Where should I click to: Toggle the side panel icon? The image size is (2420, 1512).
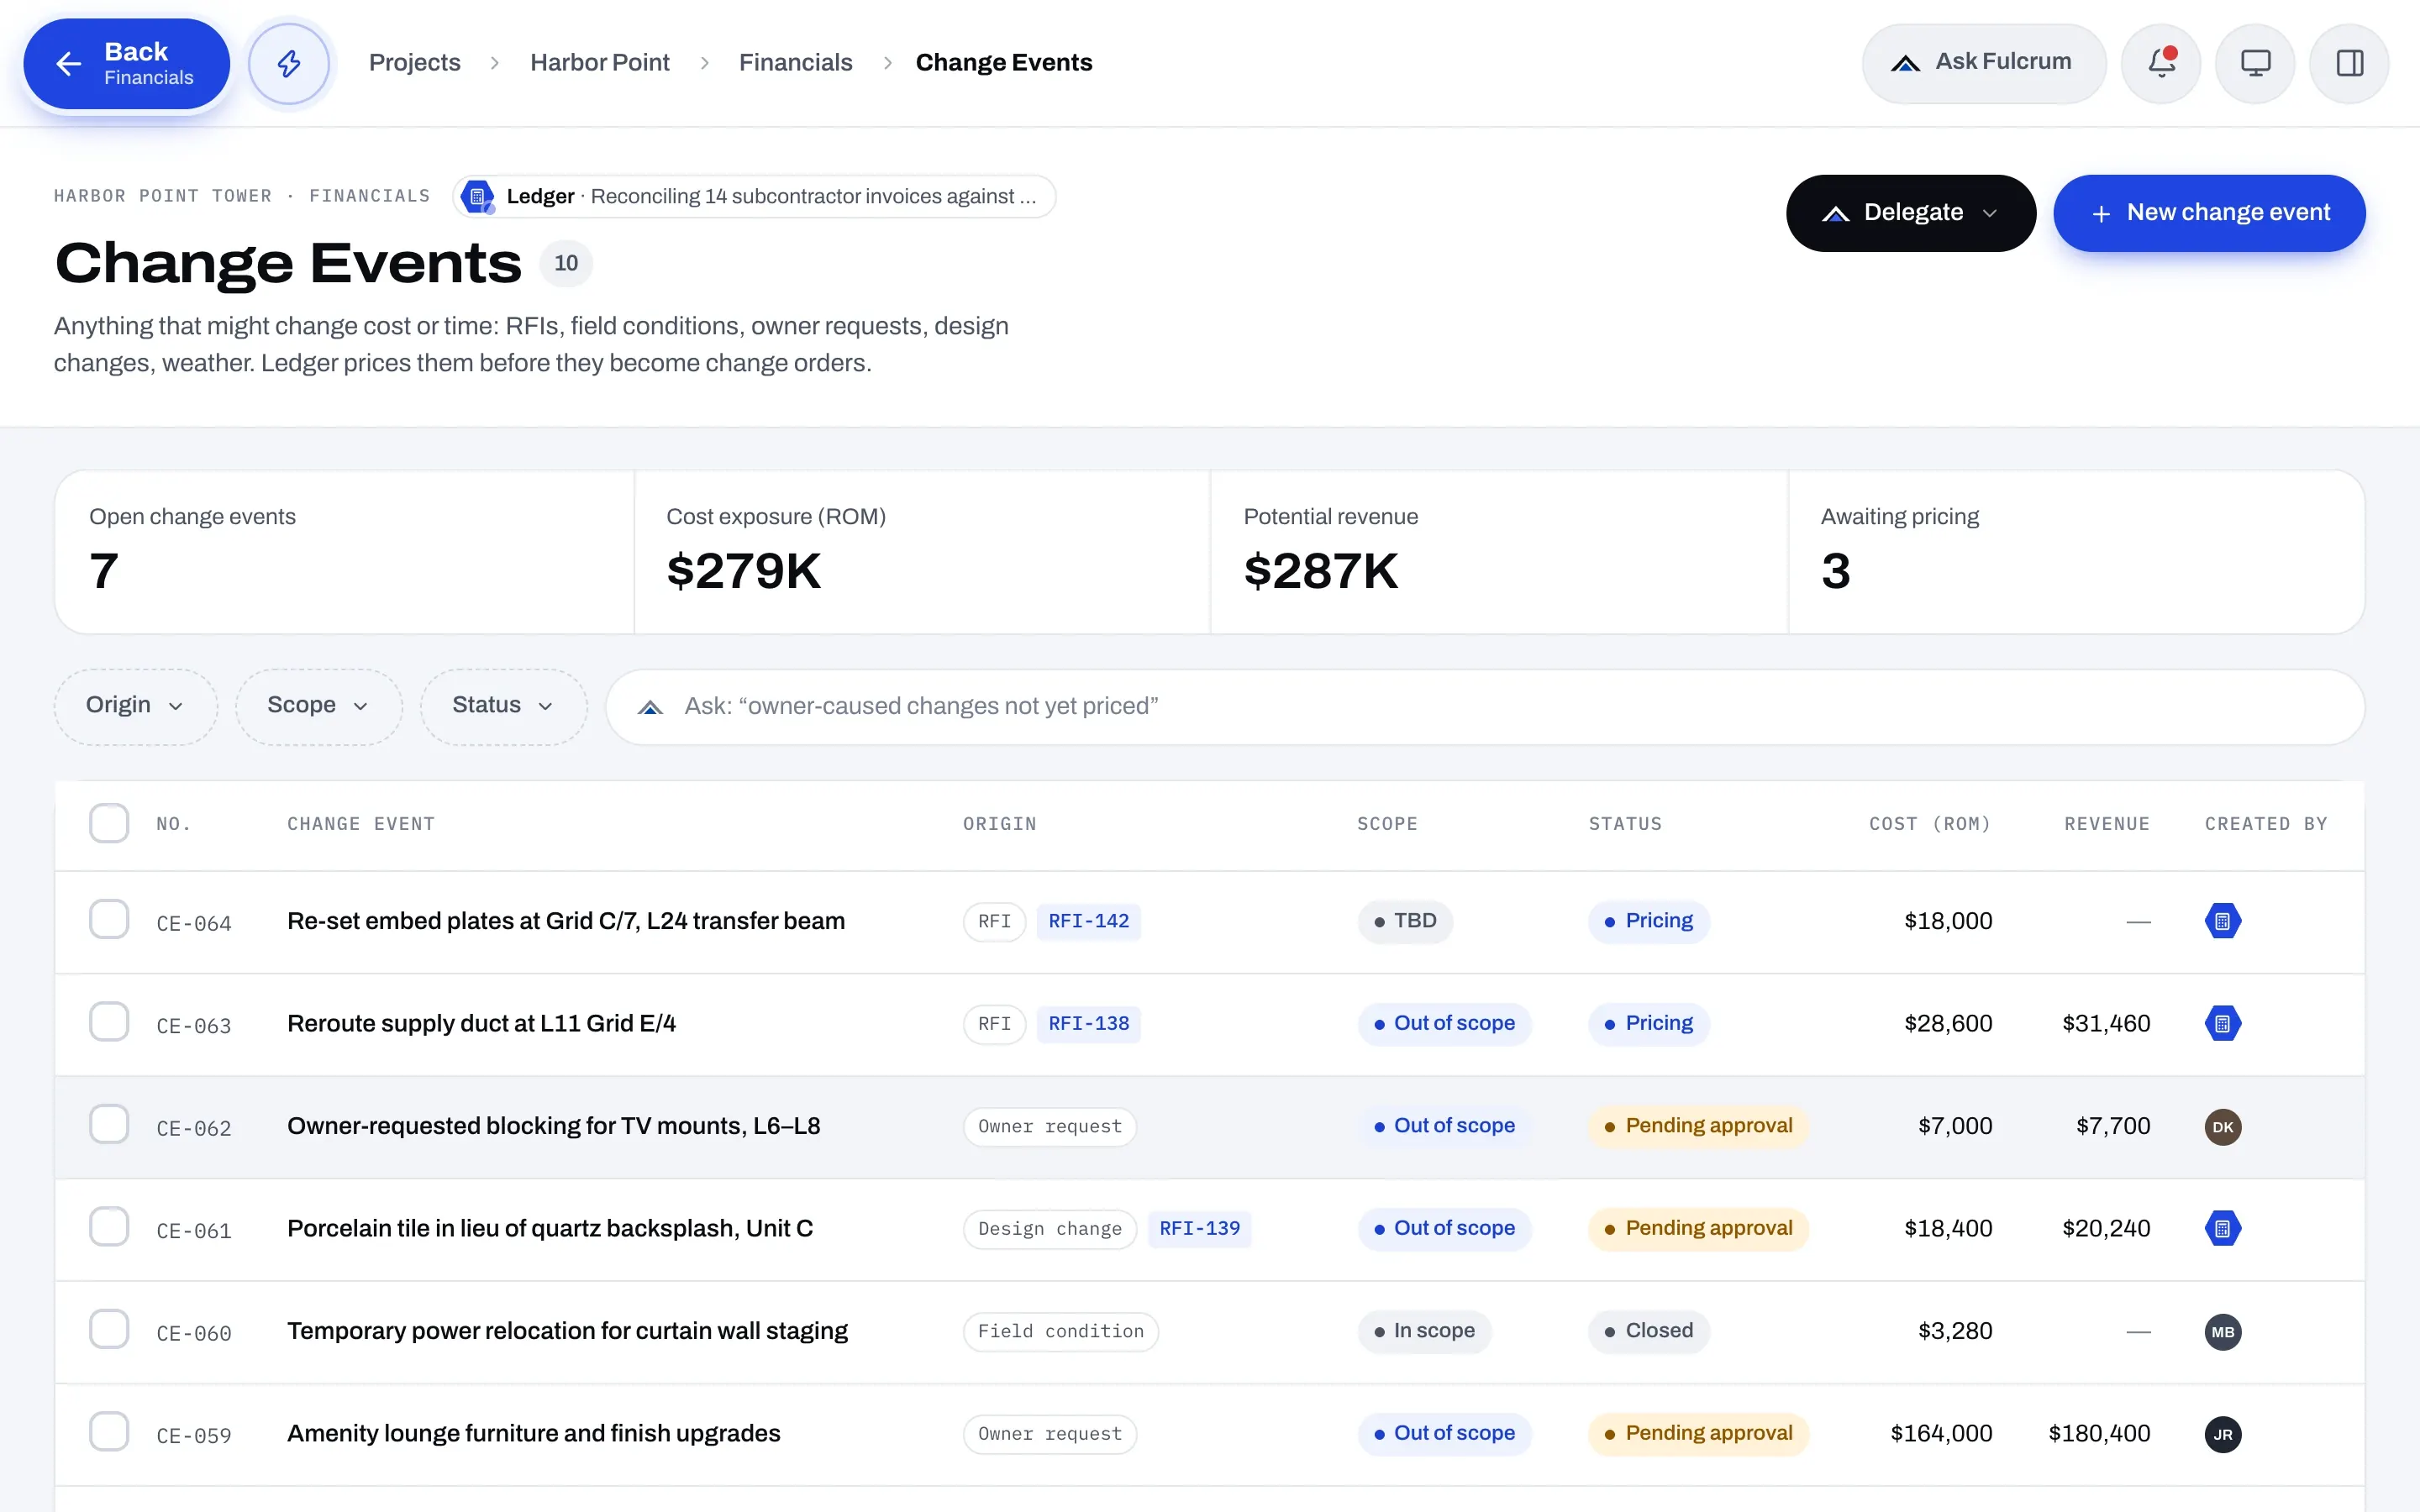tap(2349, 64)
